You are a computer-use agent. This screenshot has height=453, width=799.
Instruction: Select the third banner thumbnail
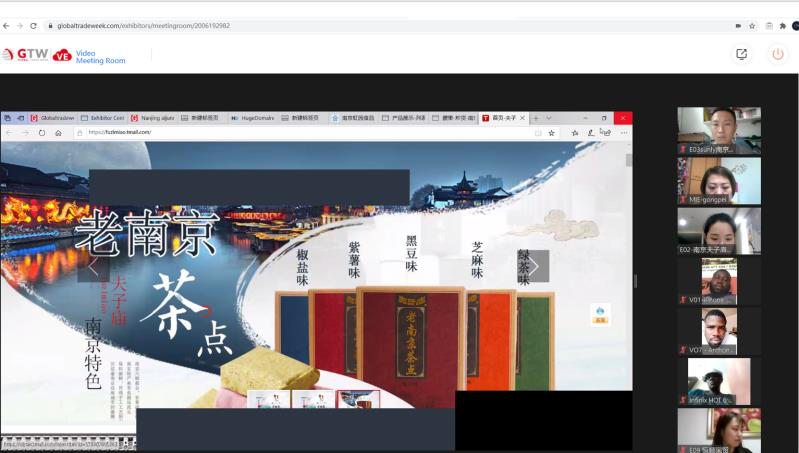358,400
